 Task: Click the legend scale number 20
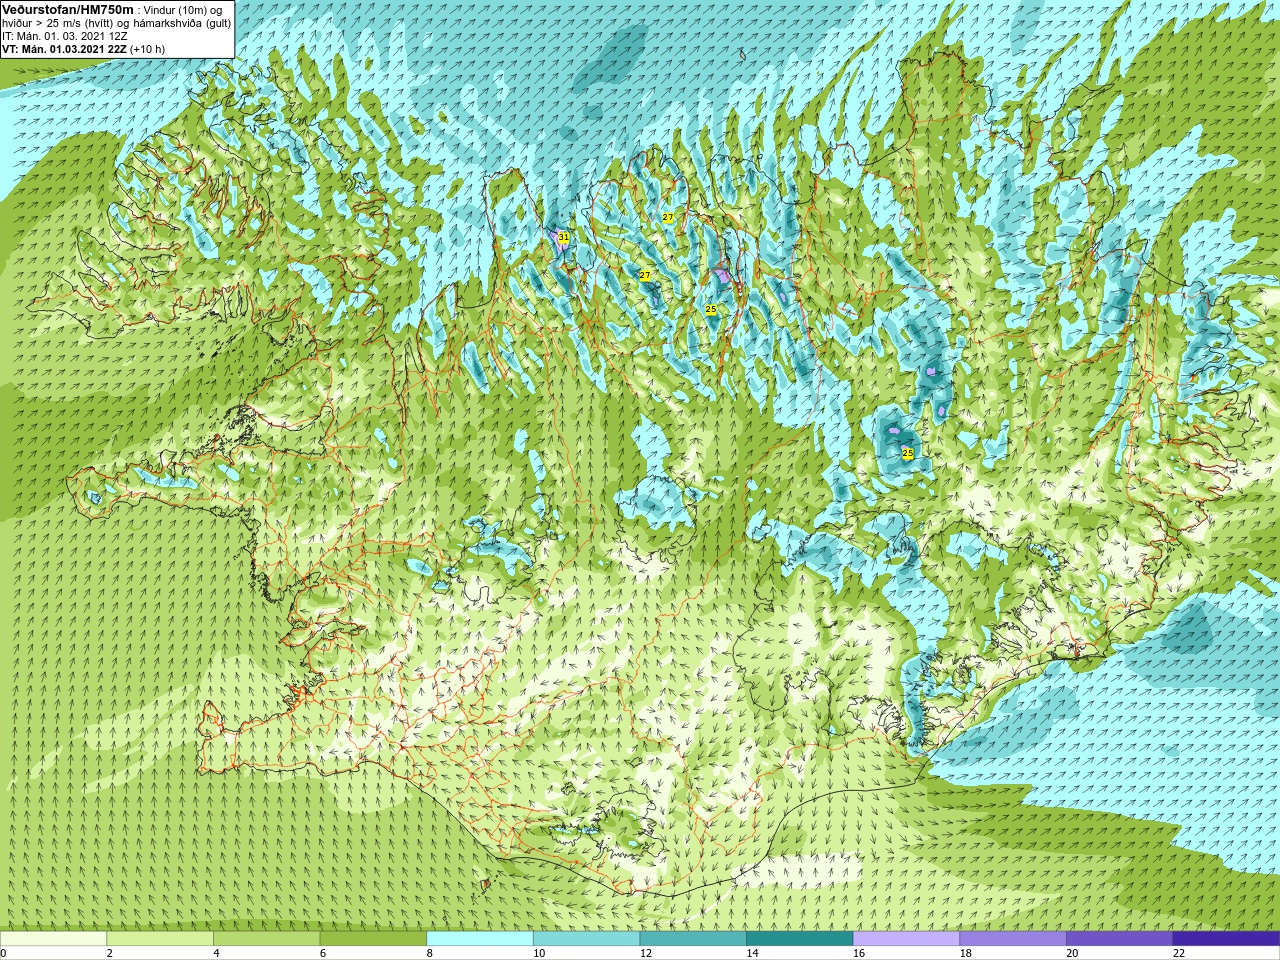[1072, 953]
